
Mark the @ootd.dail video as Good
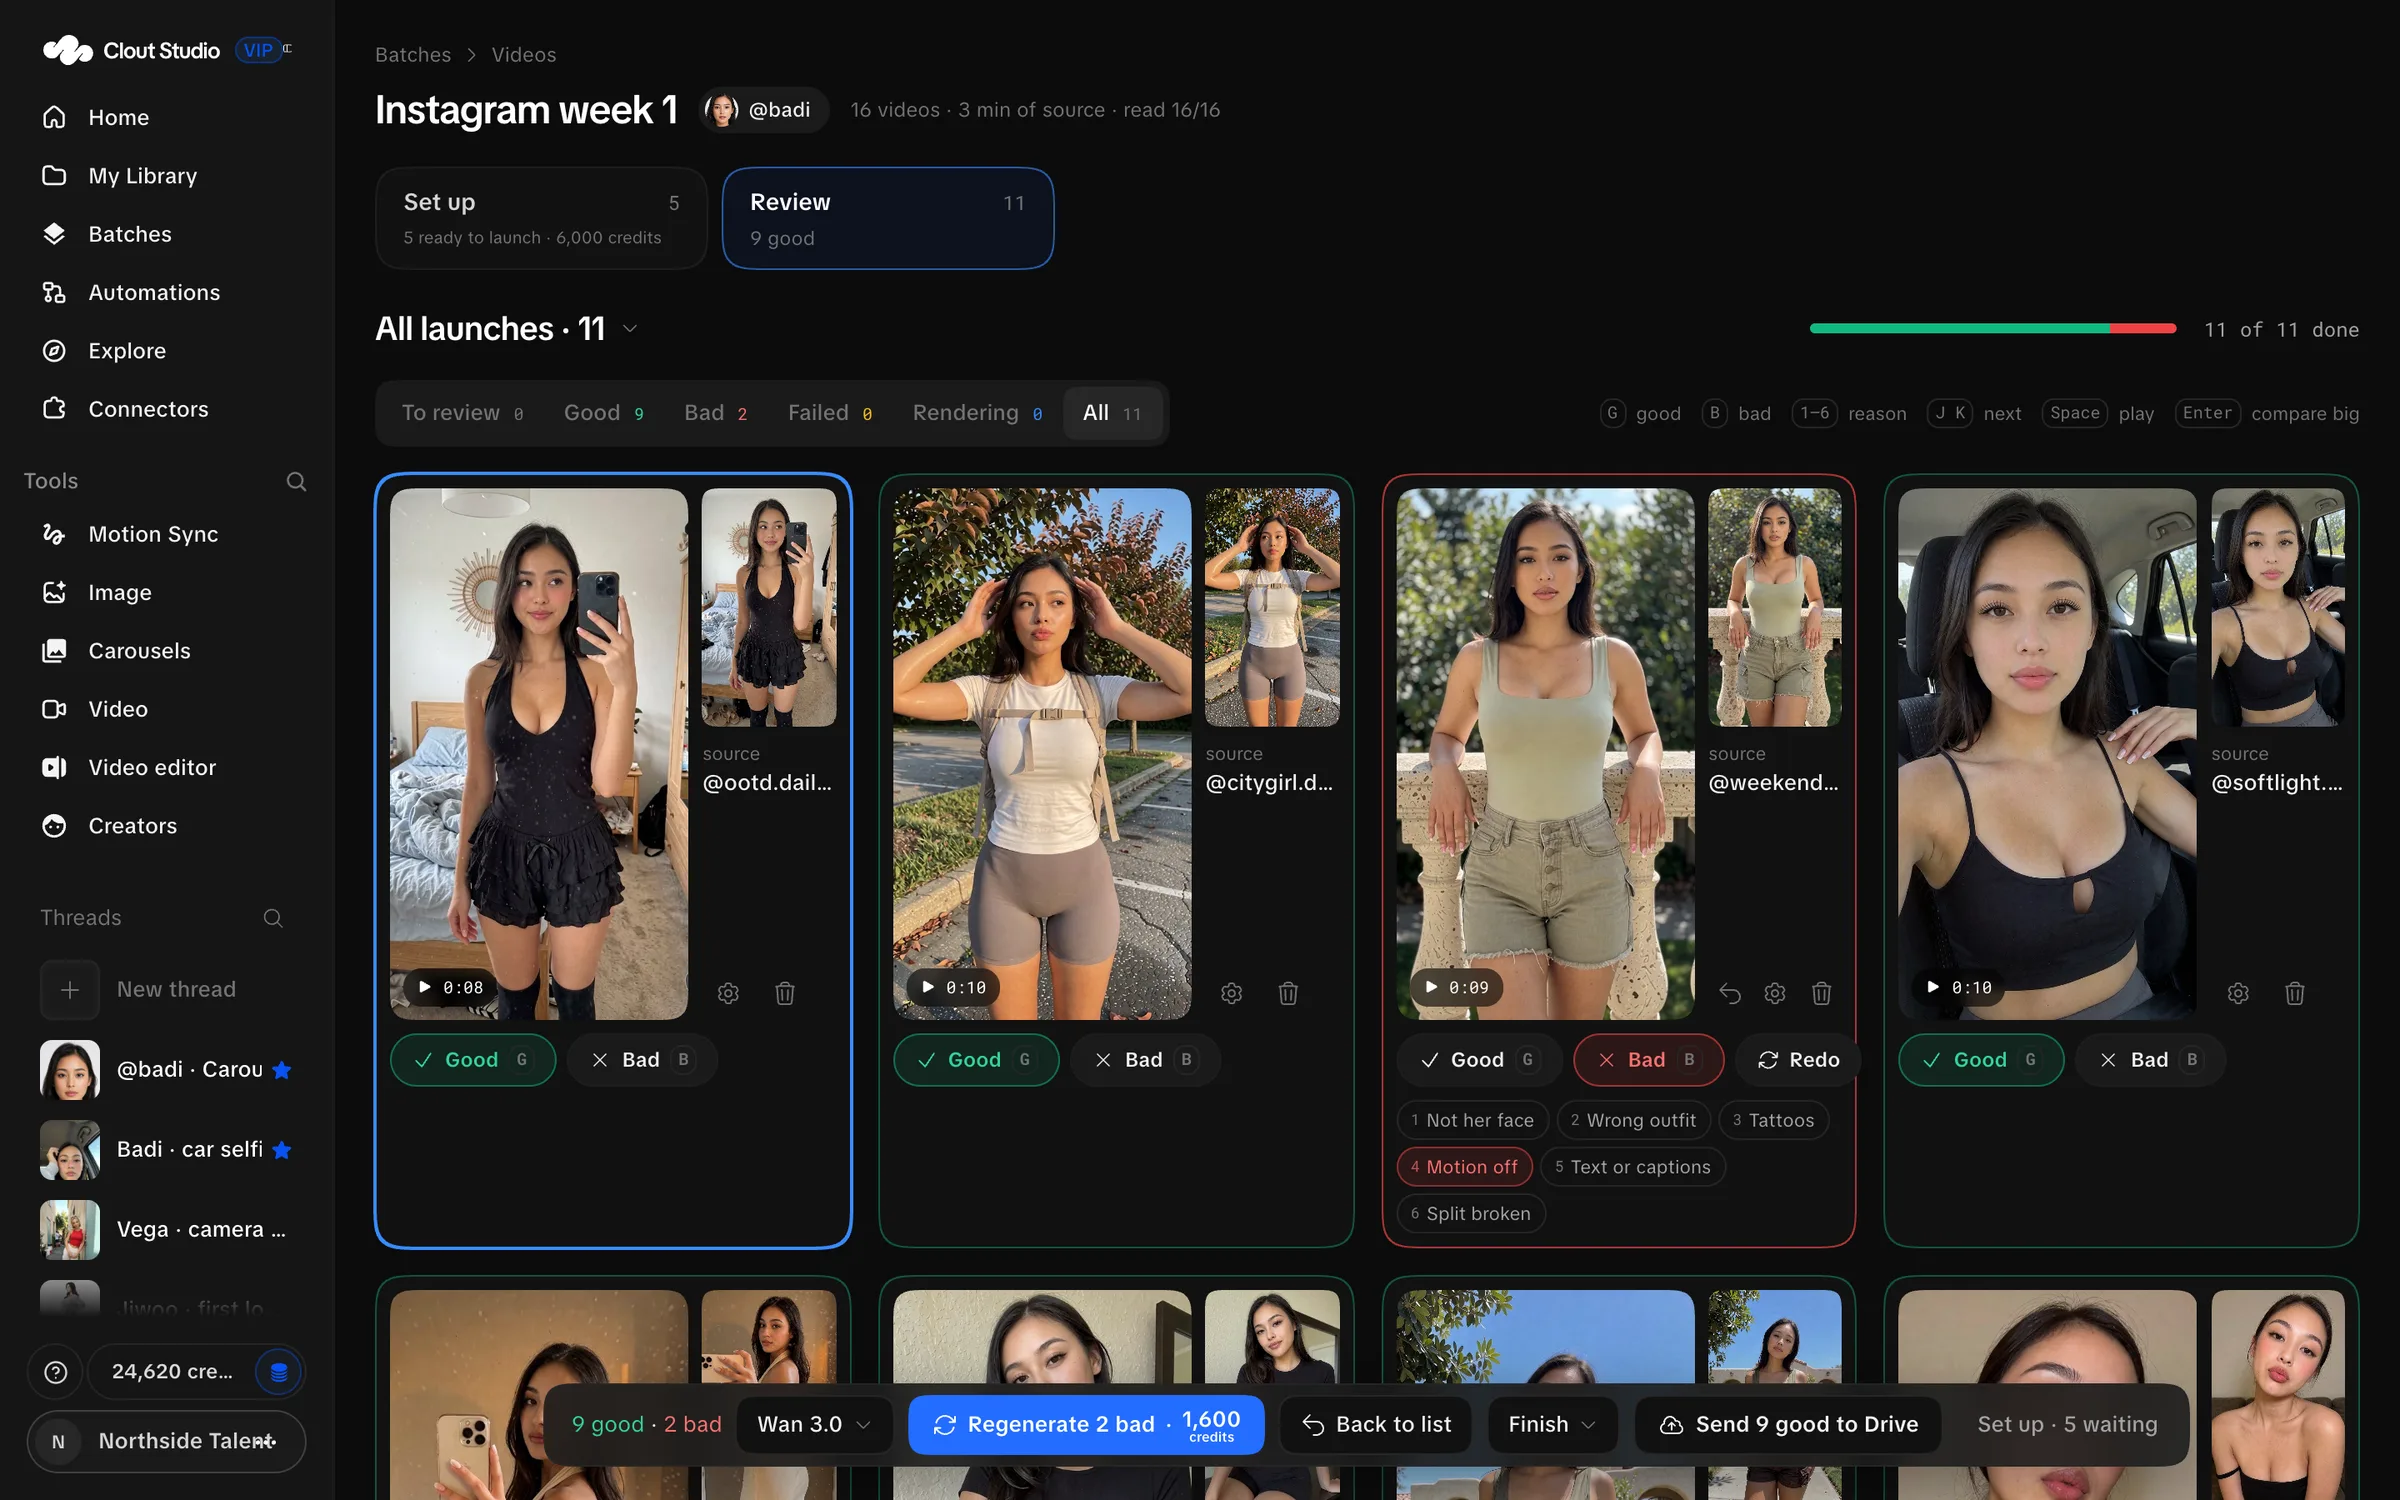pyautogui.click(x=473, y=1059)
